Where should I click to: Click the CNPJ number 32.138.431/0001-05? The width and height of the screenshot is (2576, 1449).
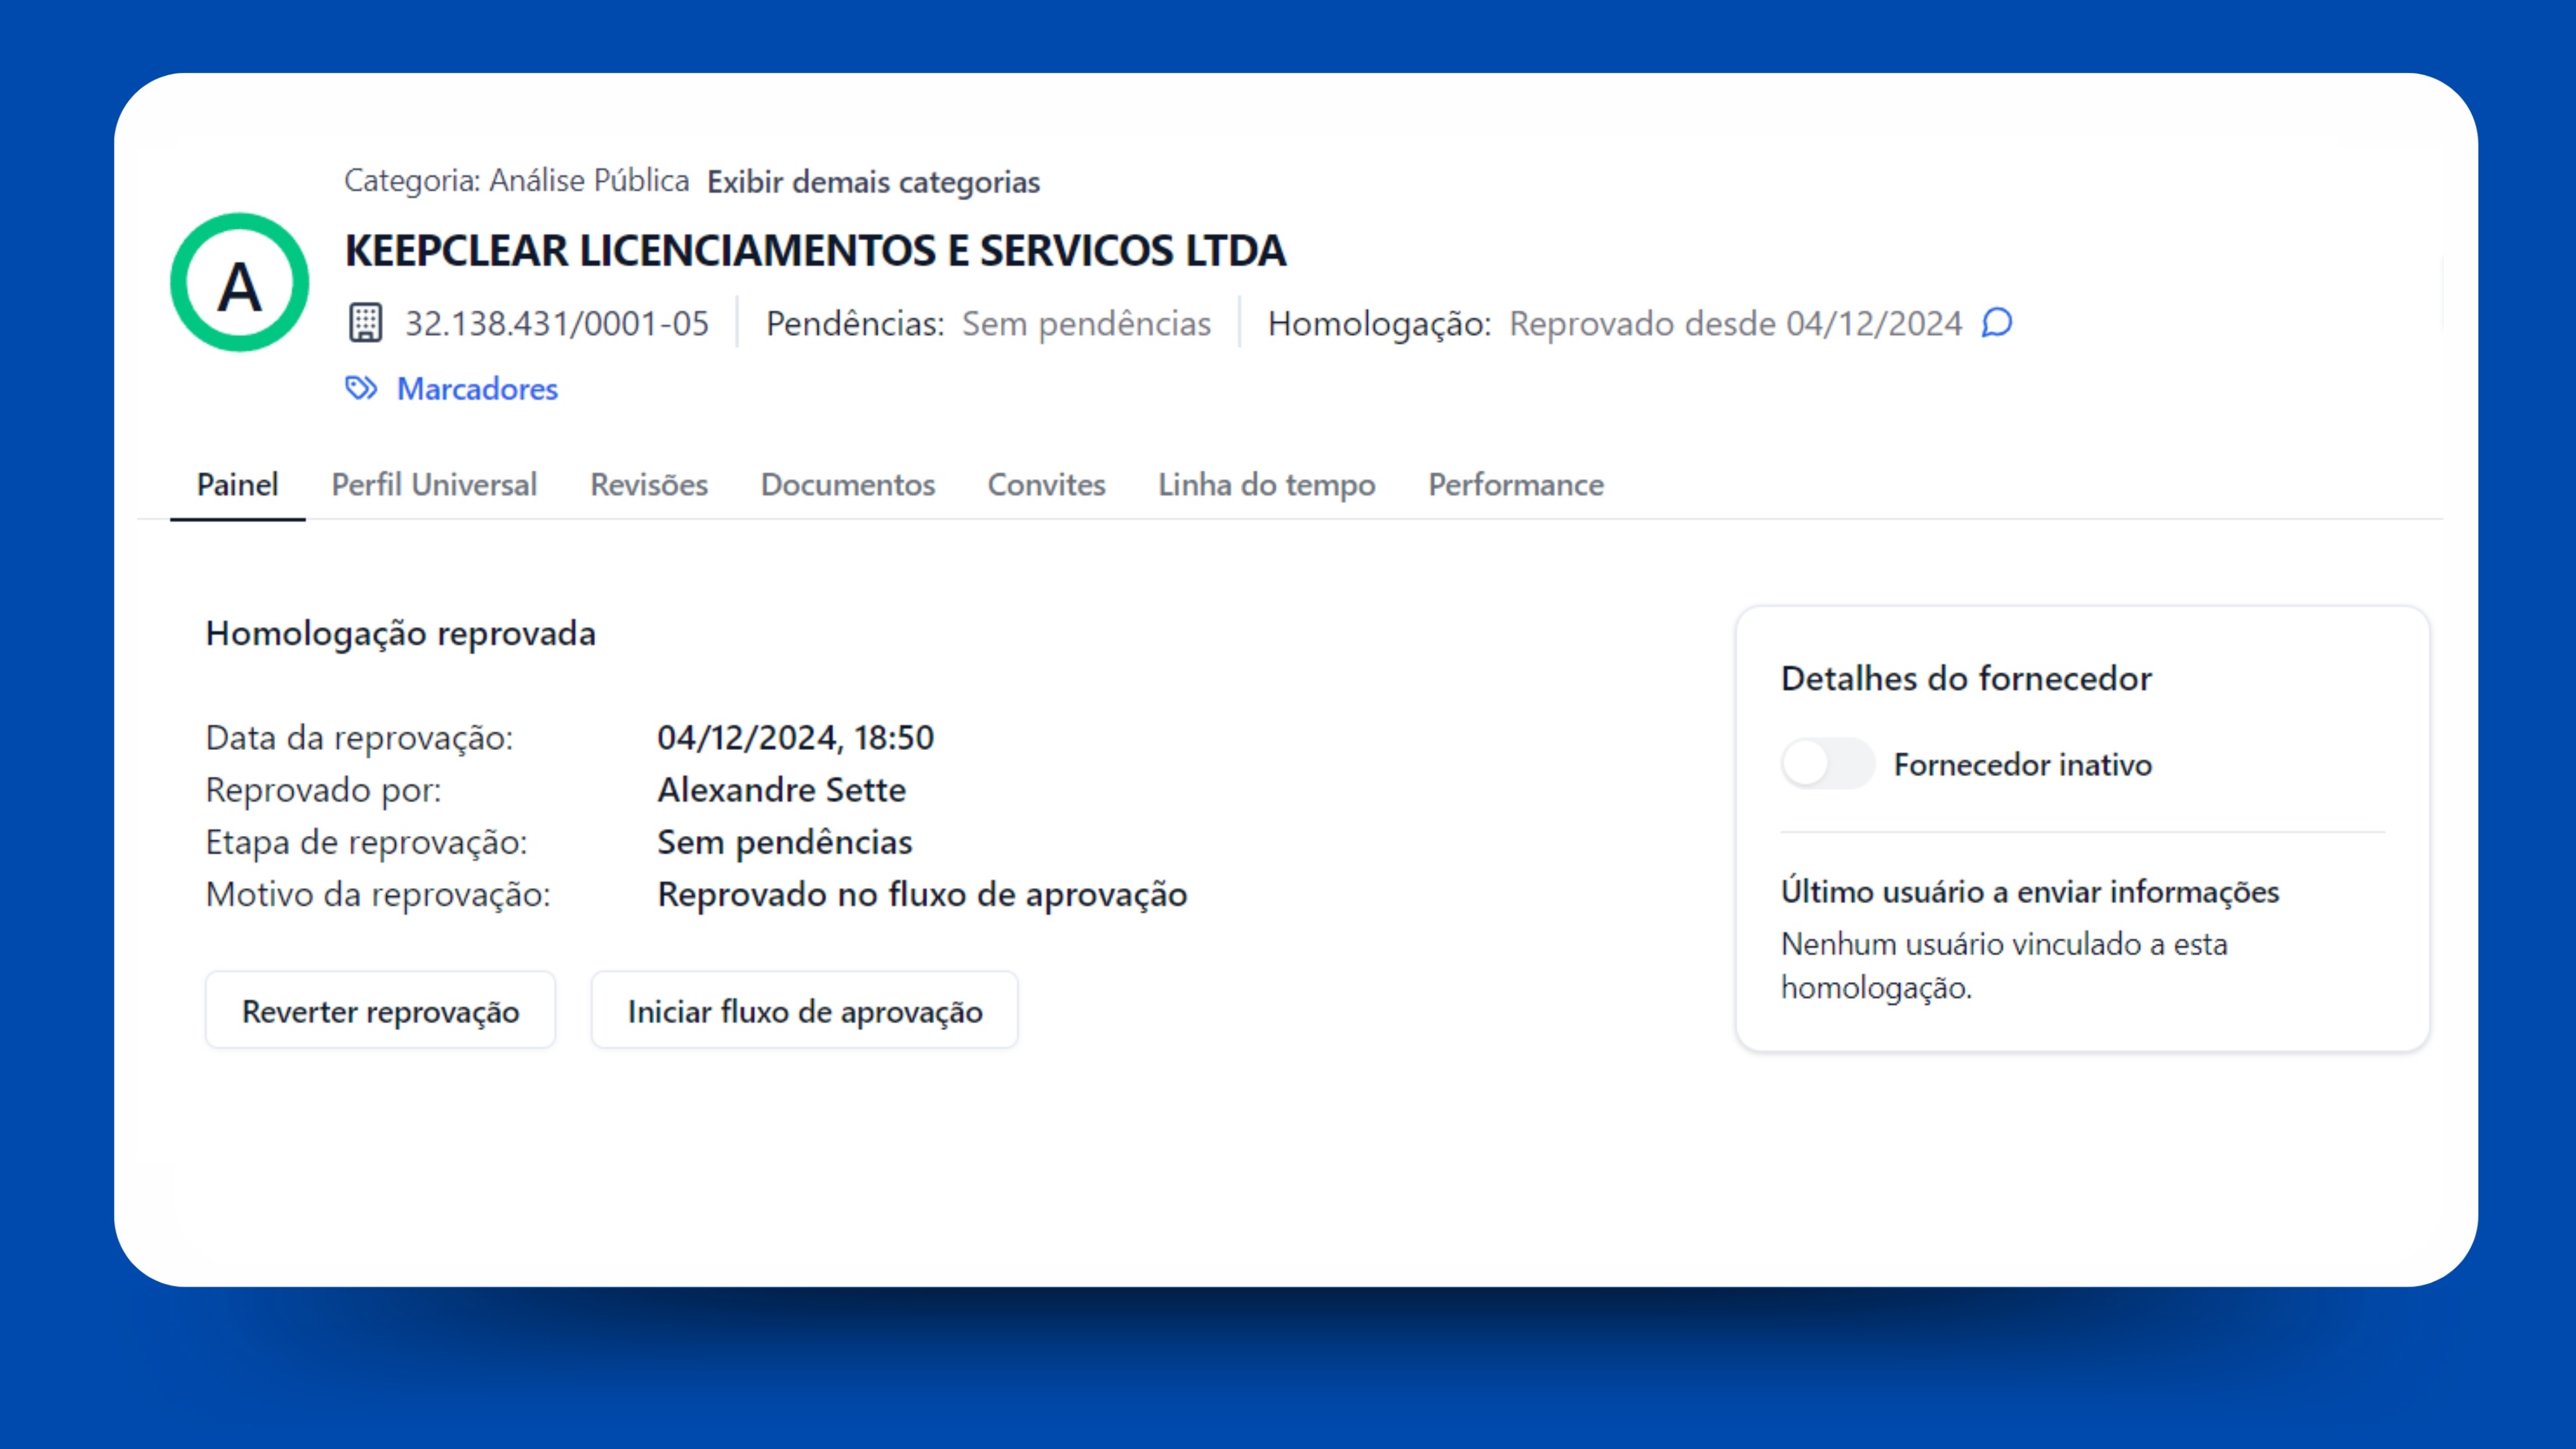[556, 324]
